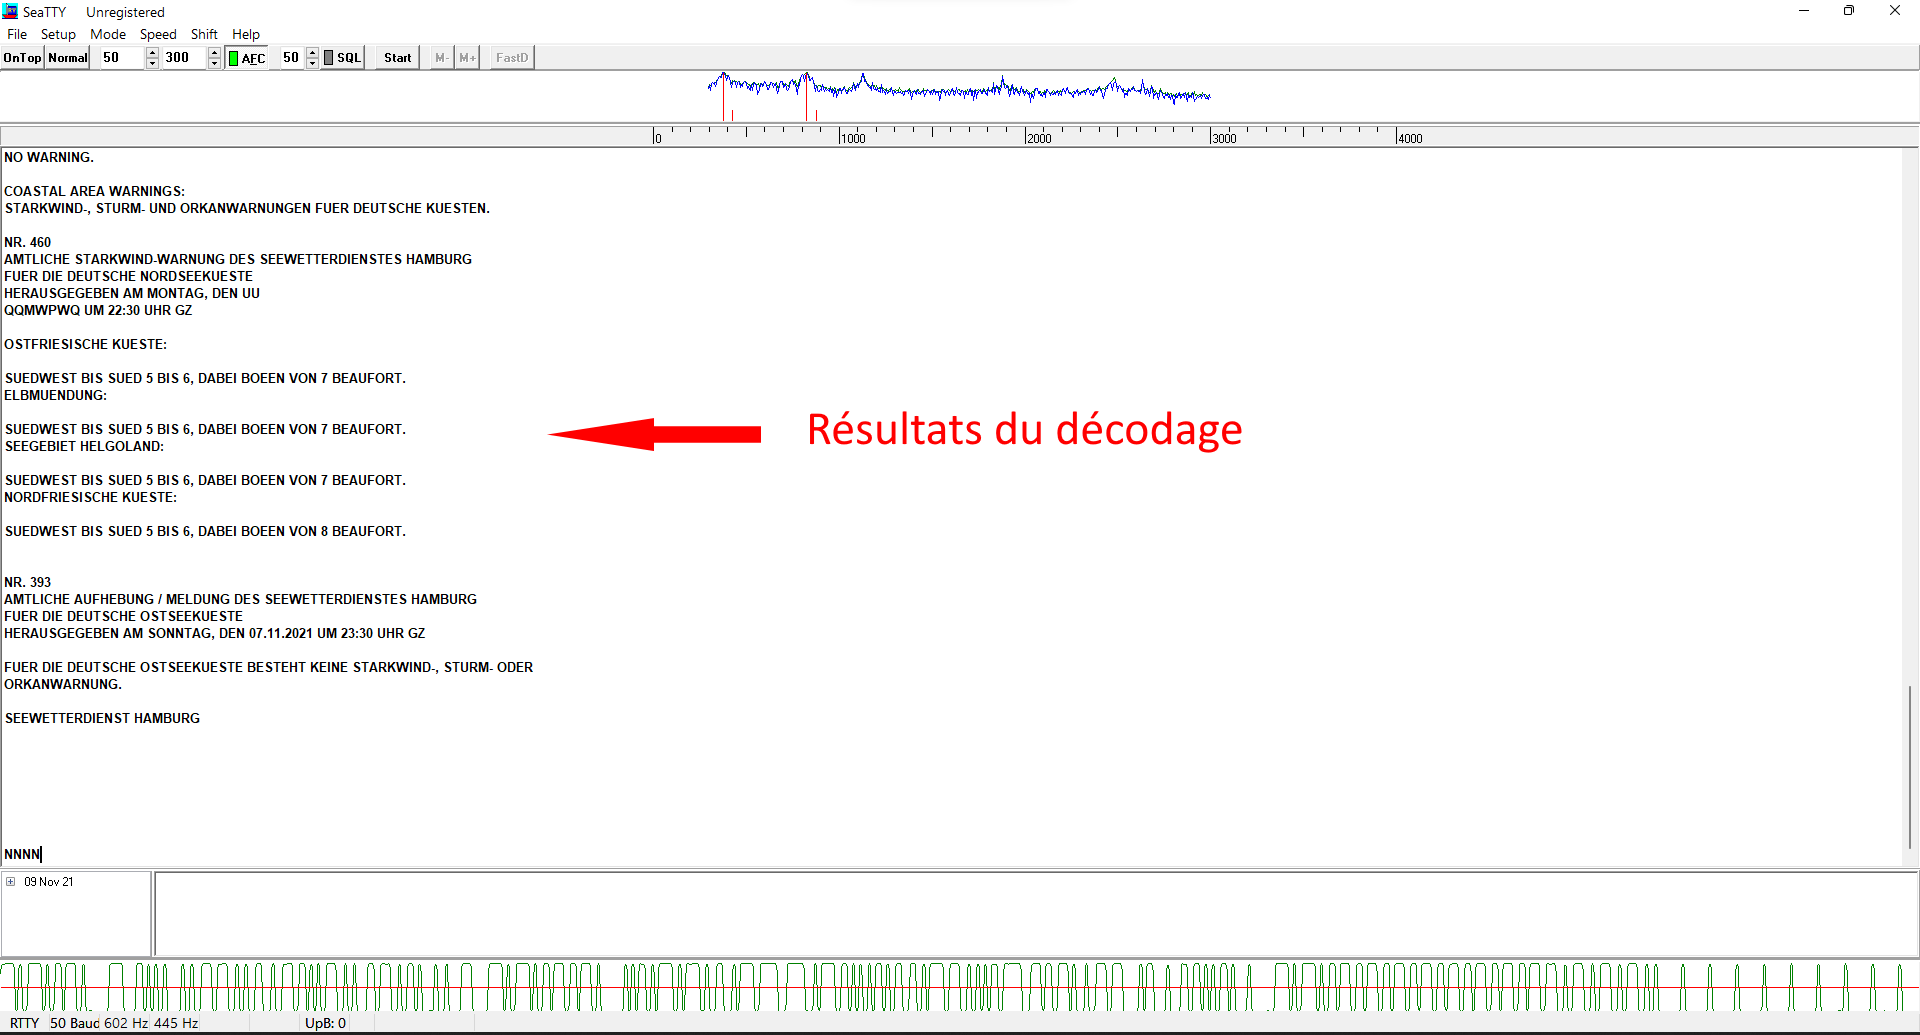Click the M- button

pyautogui.click(x=442, y=58)
